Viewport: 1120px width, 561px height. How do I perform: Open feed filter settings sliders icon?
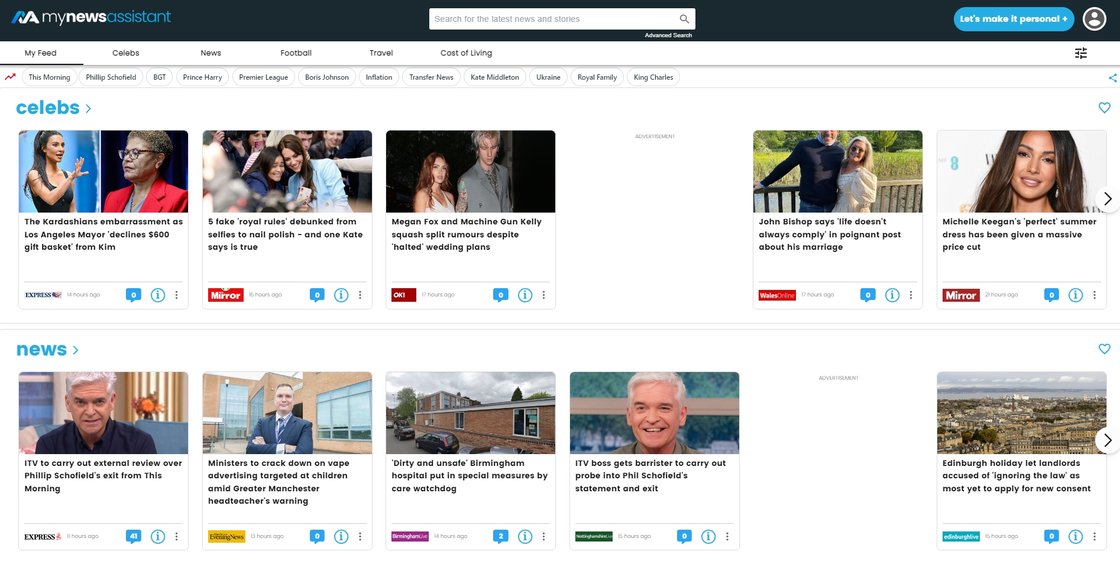coord(1081,53)
